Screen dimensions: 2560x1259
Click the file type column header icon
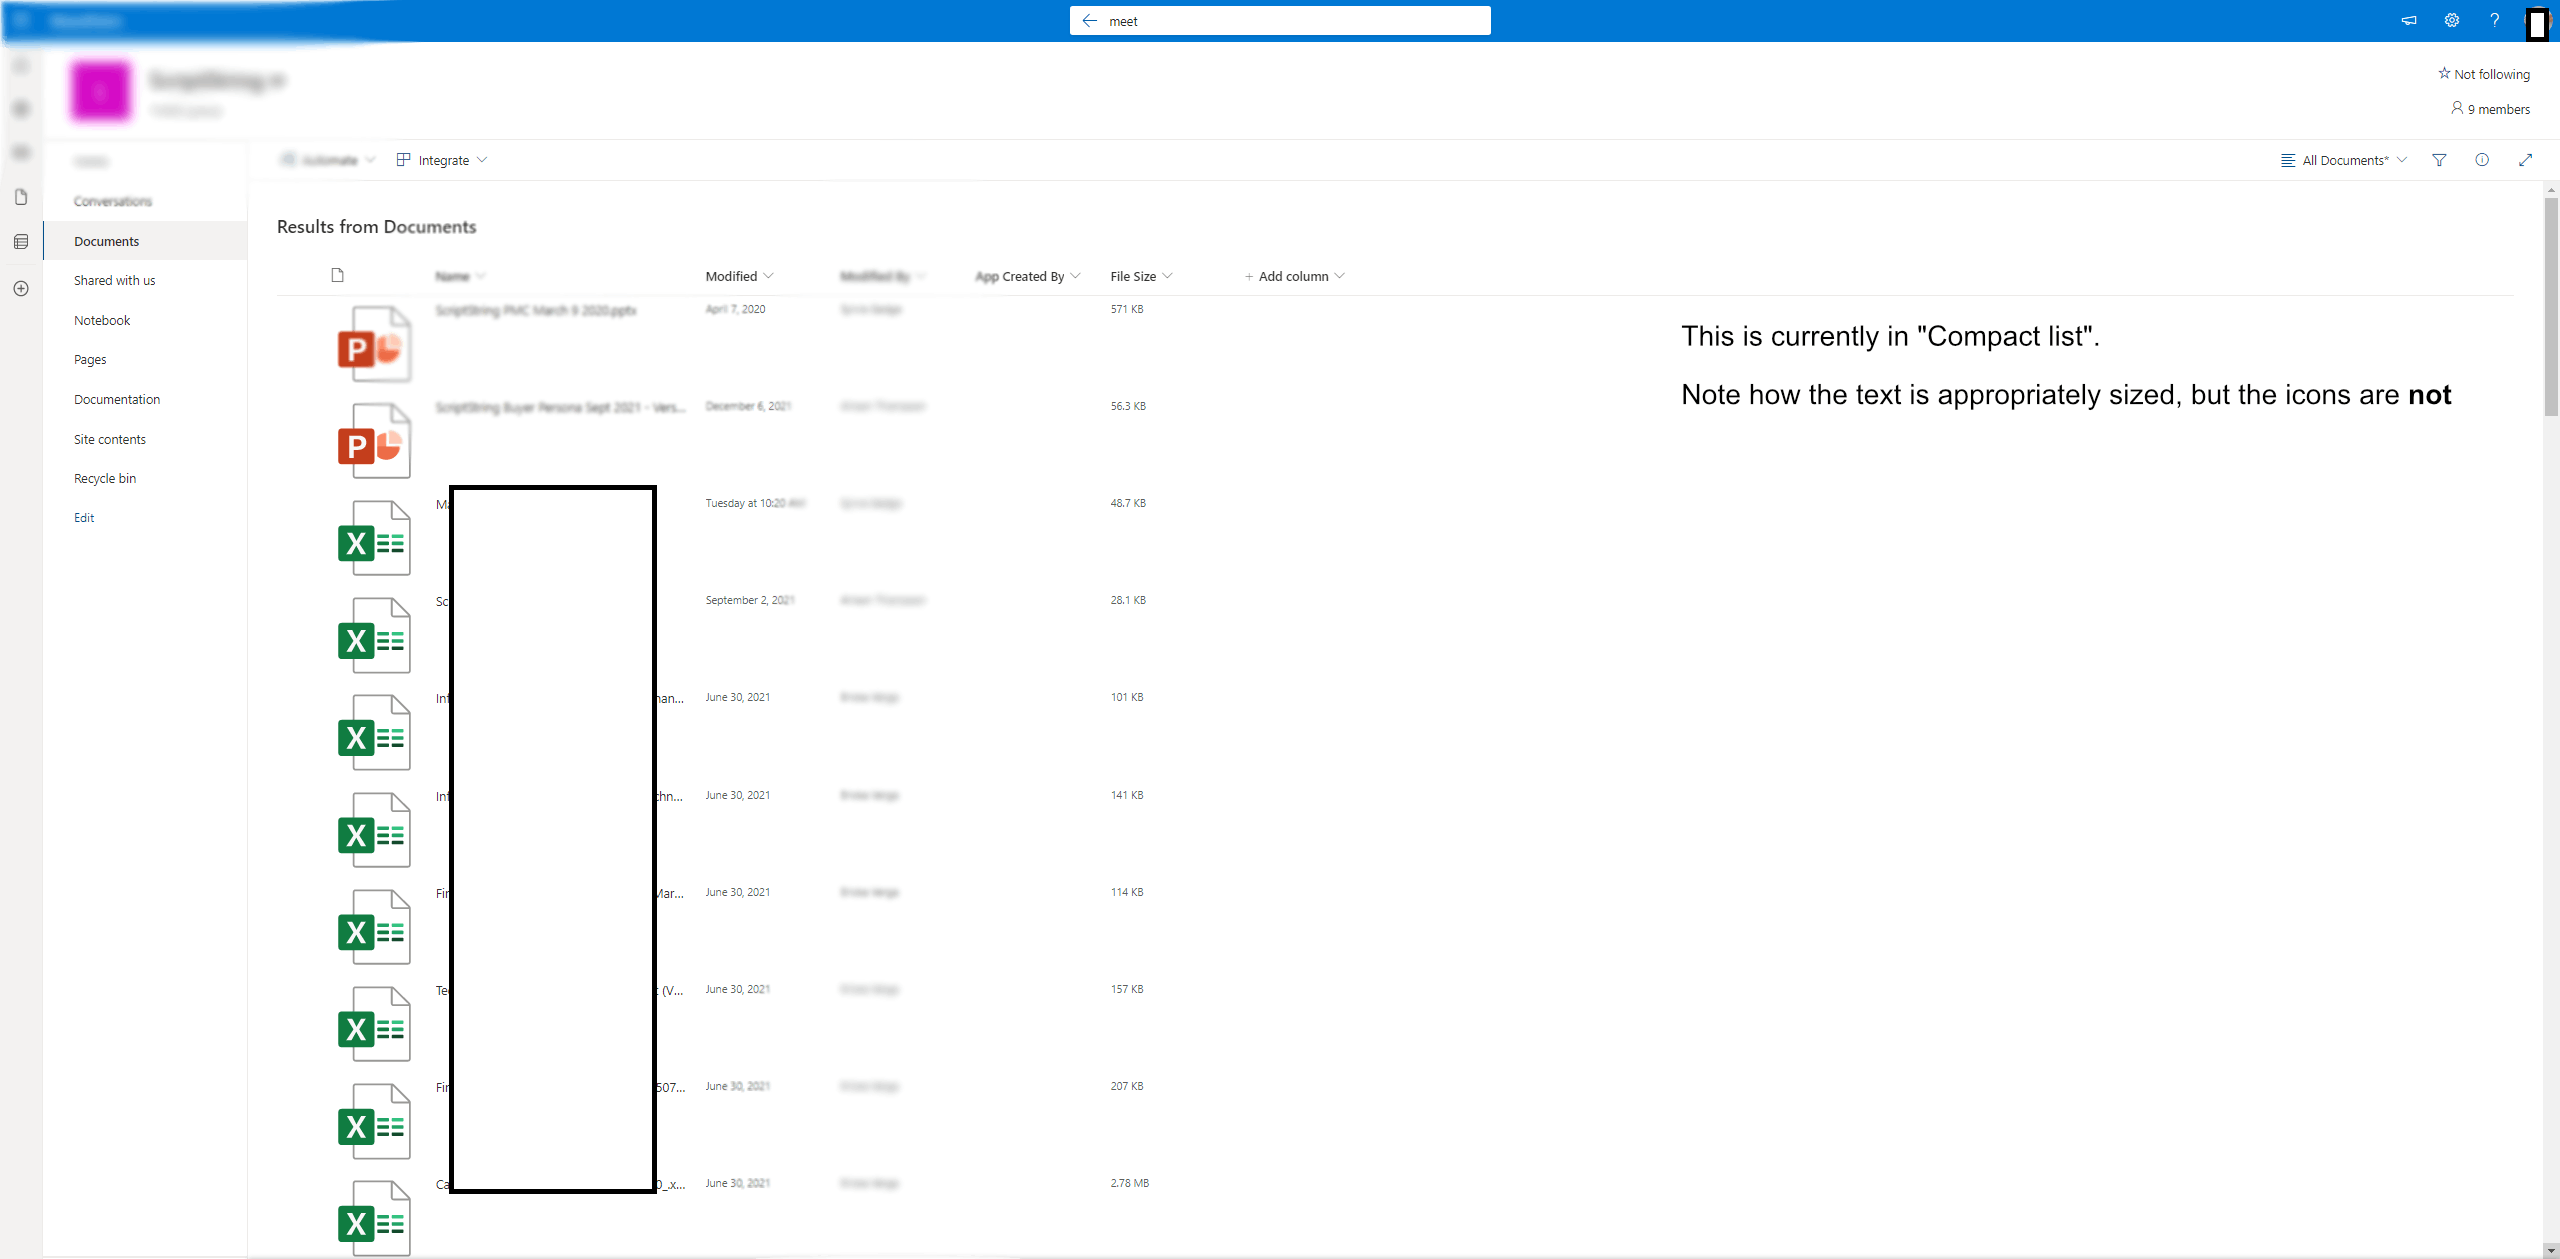click(337, 275)
